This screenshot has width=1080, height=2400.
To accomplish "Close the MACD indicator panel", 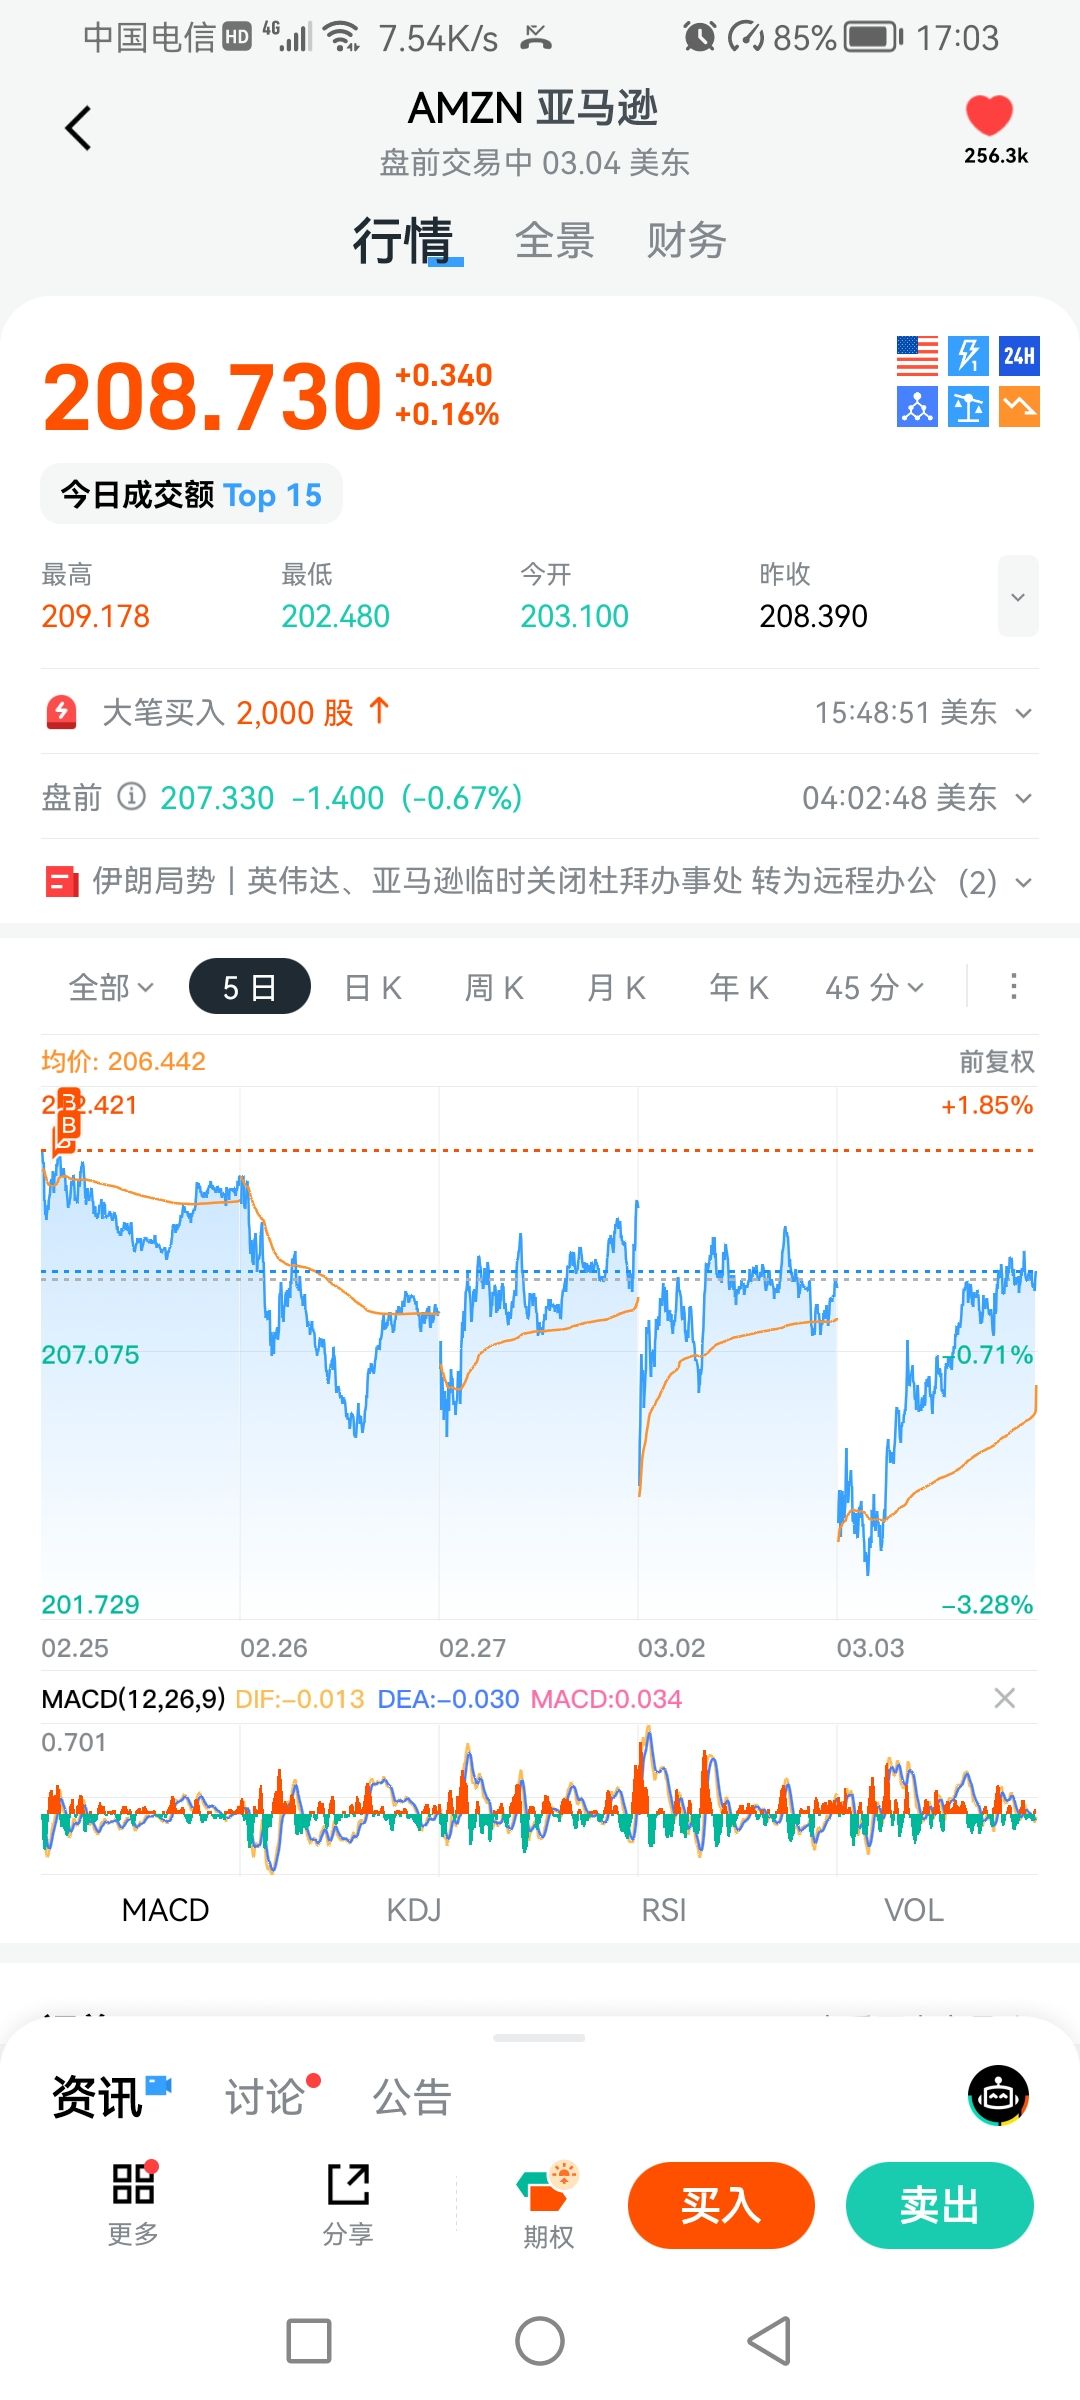I will (x=1004, y=1698).
